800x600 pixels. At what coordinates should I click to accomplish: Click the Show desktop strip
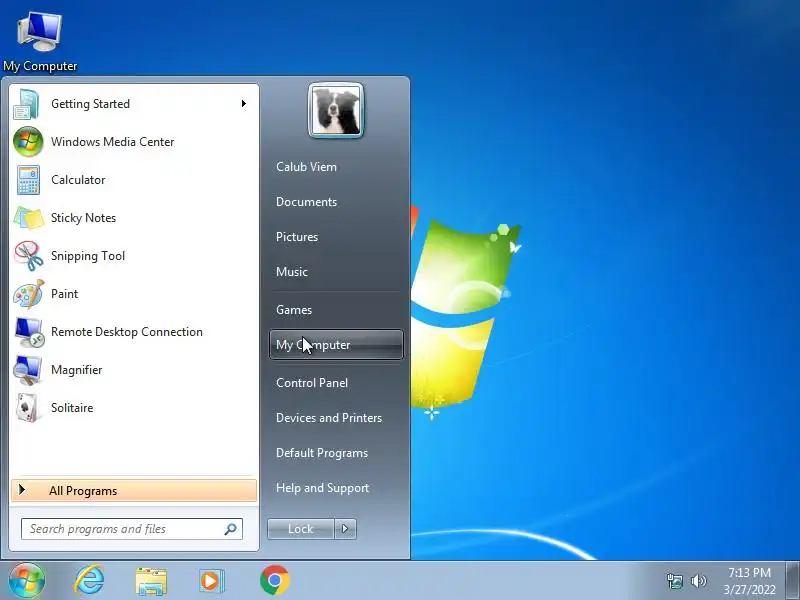coord(792,581)
